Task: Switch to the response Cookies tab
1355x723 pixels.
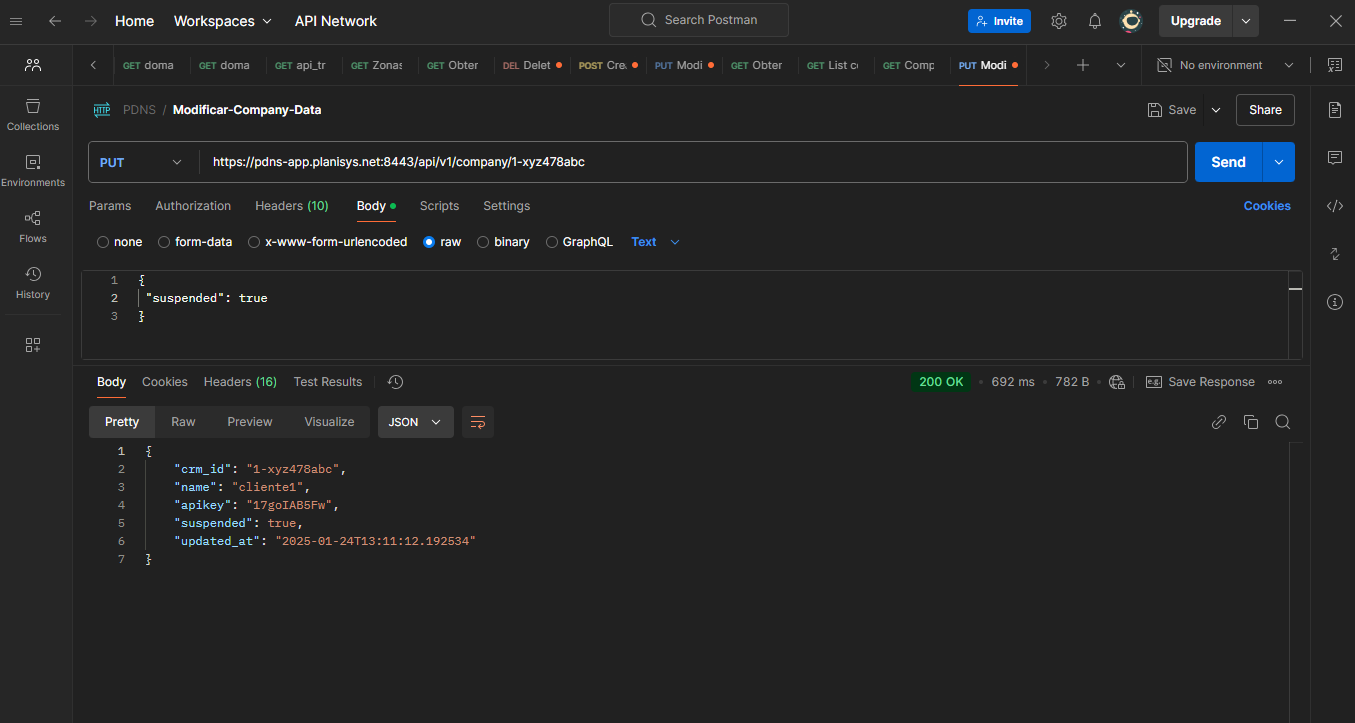Action: click(165, 382)
